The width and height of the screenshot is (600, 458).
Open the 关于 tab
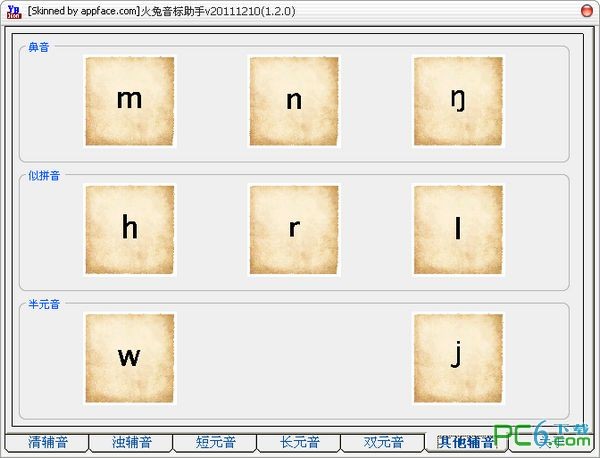point(551,443)
